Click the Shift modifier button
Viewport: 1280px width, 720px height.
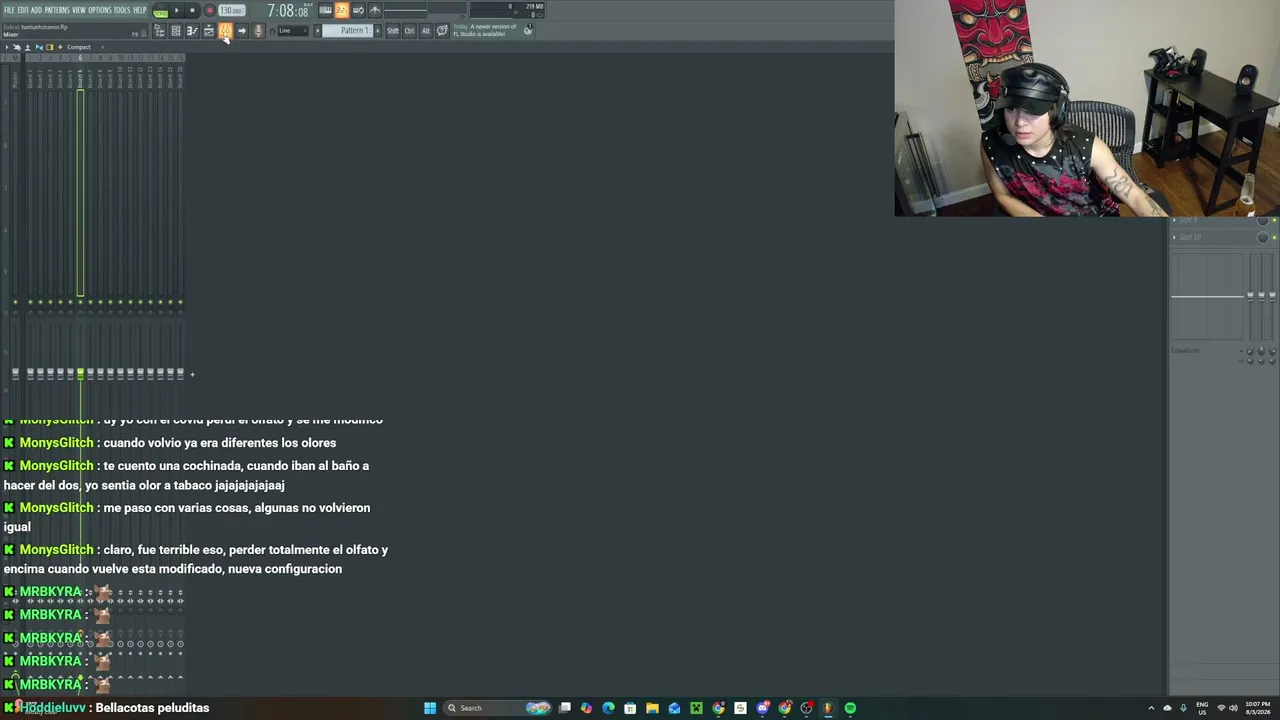pos(392,31)
